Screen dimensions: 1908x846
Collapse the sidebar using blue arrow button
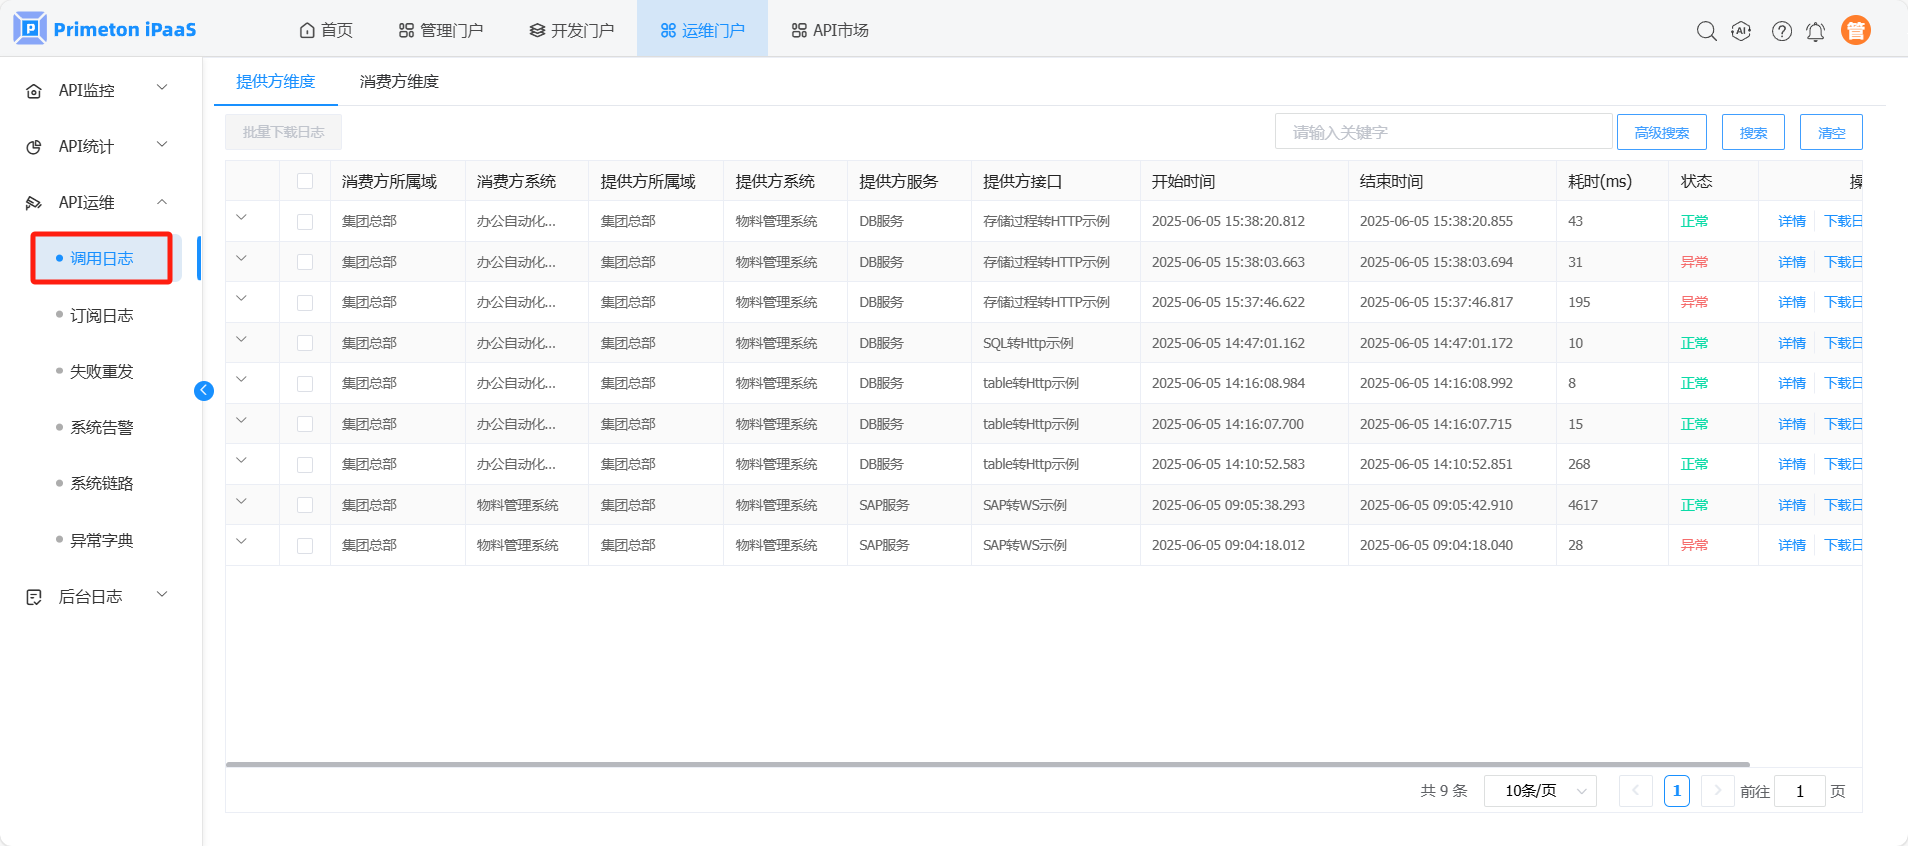(204, 391)
